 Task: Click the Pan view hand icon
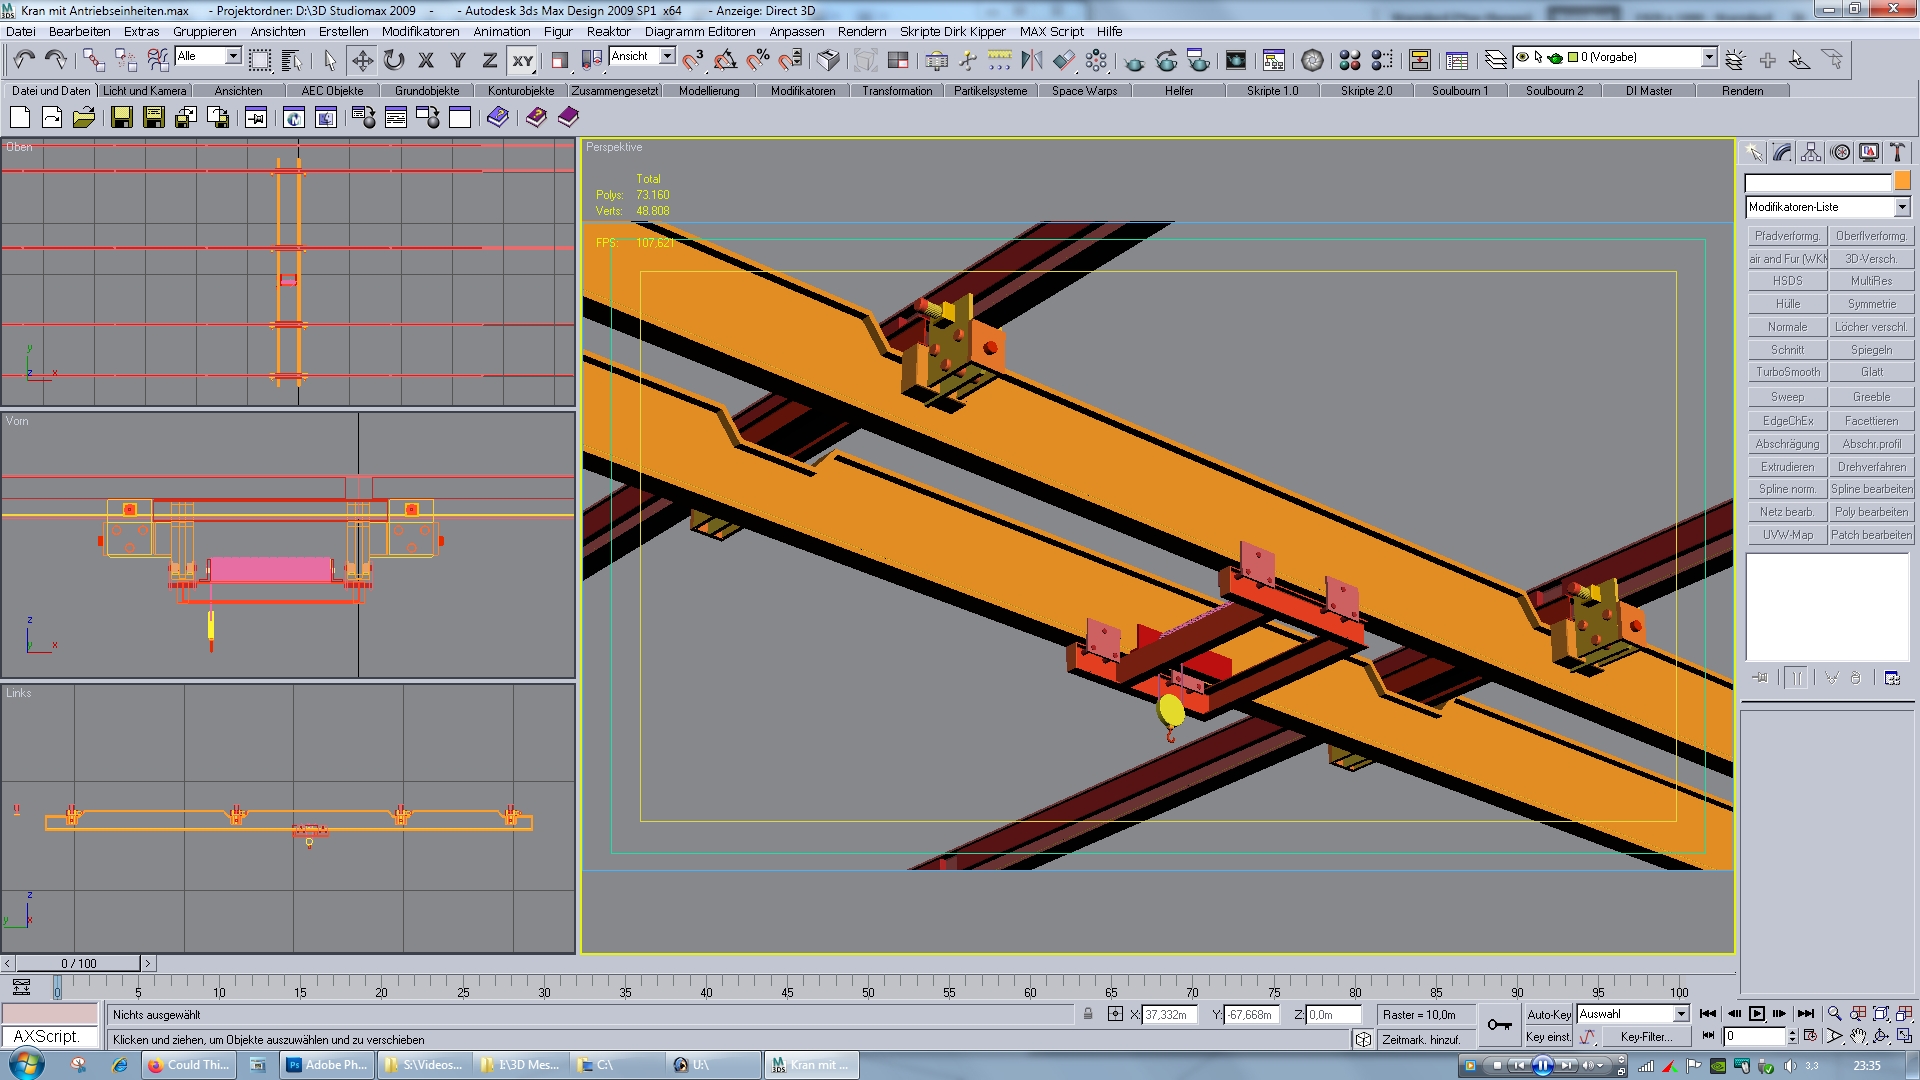(x=1858, y=1036)
